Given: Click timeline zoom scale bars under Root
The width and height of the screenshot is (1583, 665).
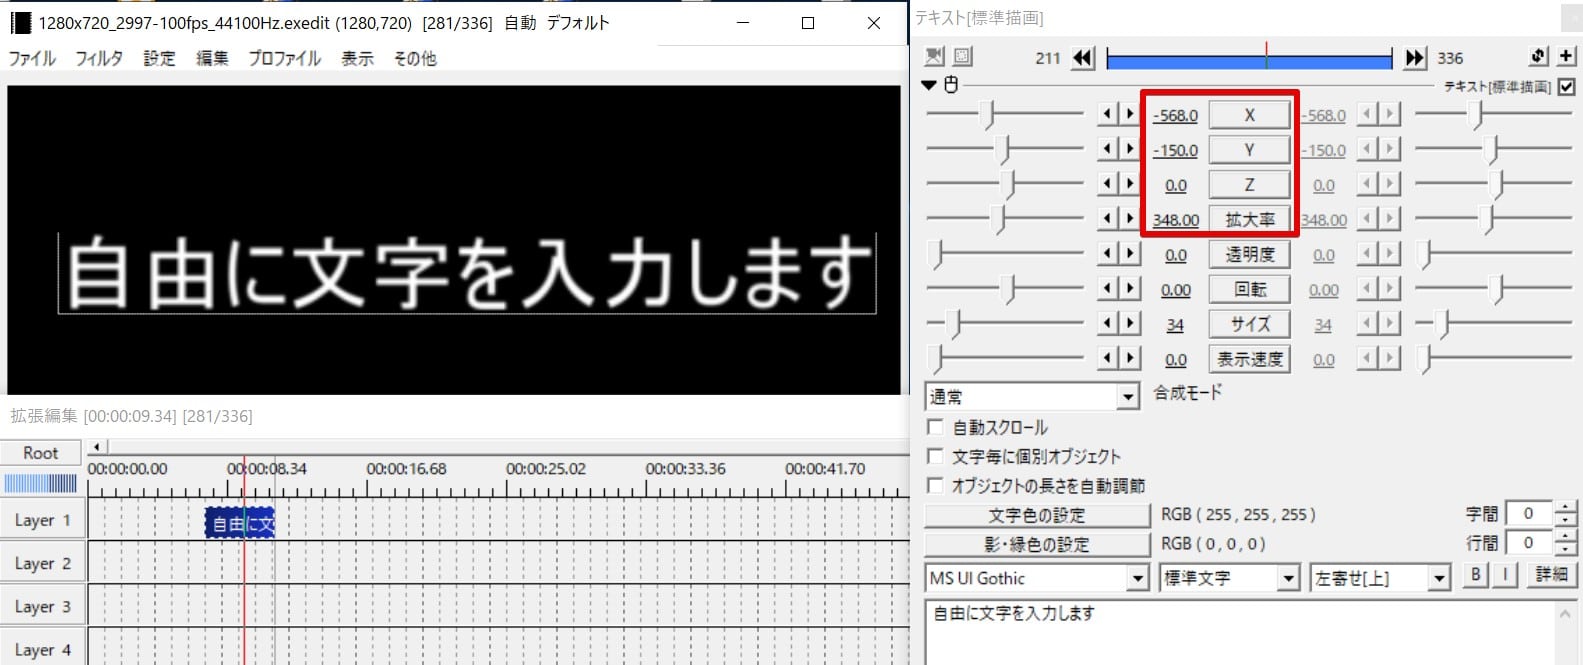Looking at the screenshot, I should 40,484.
